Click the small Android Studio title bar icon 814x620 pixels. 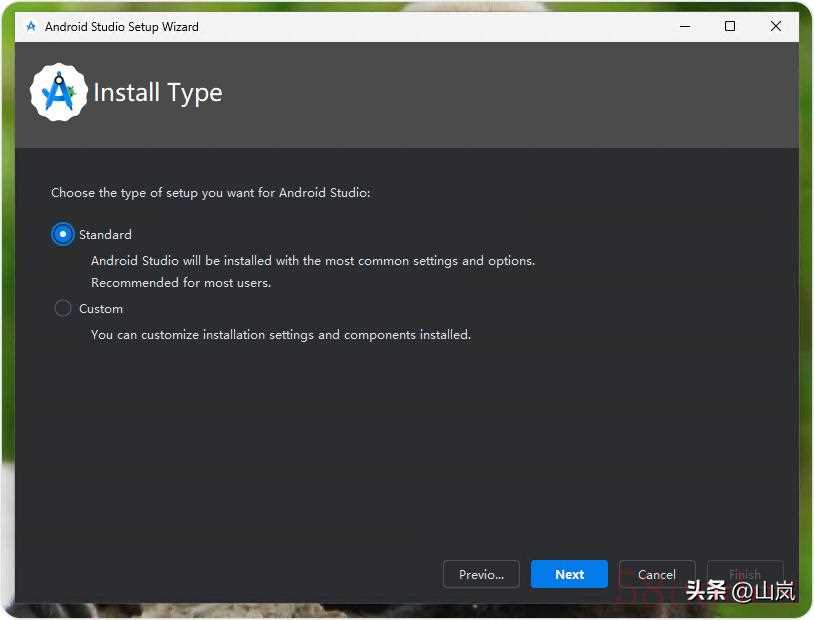point(31,27)
